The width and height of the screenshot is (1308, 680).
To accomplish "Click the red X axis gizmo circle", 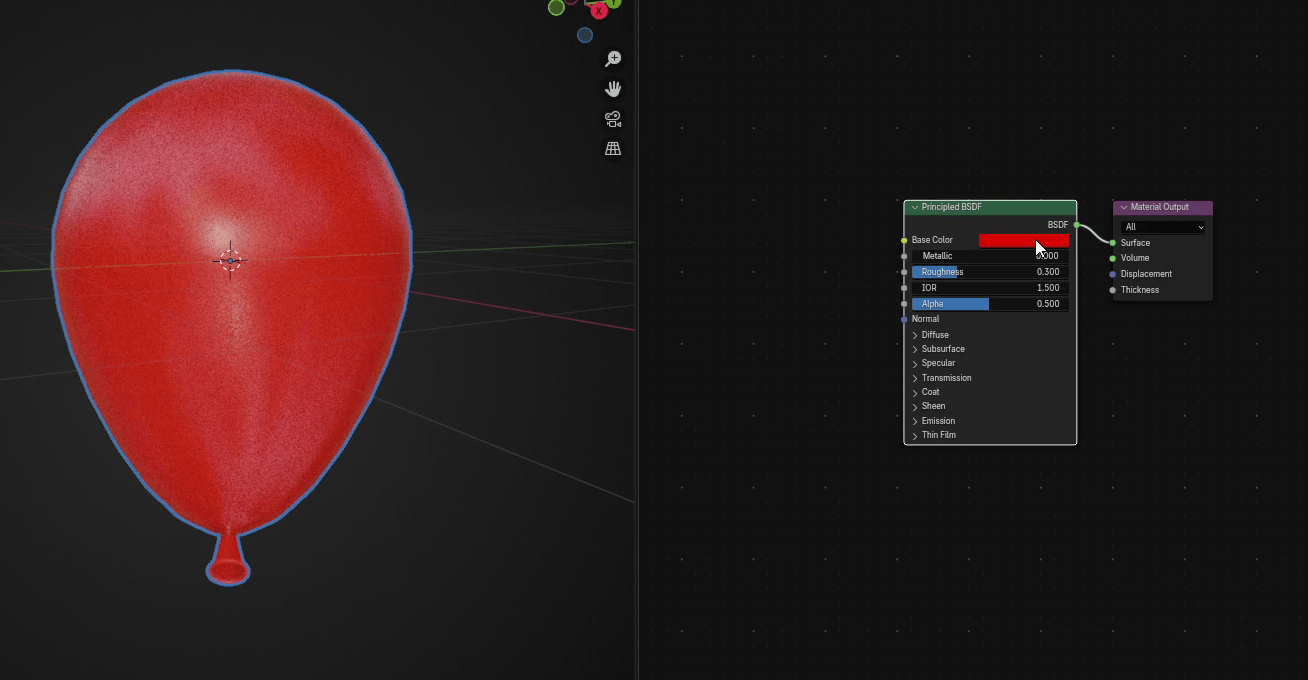I will tap(599, 11).
